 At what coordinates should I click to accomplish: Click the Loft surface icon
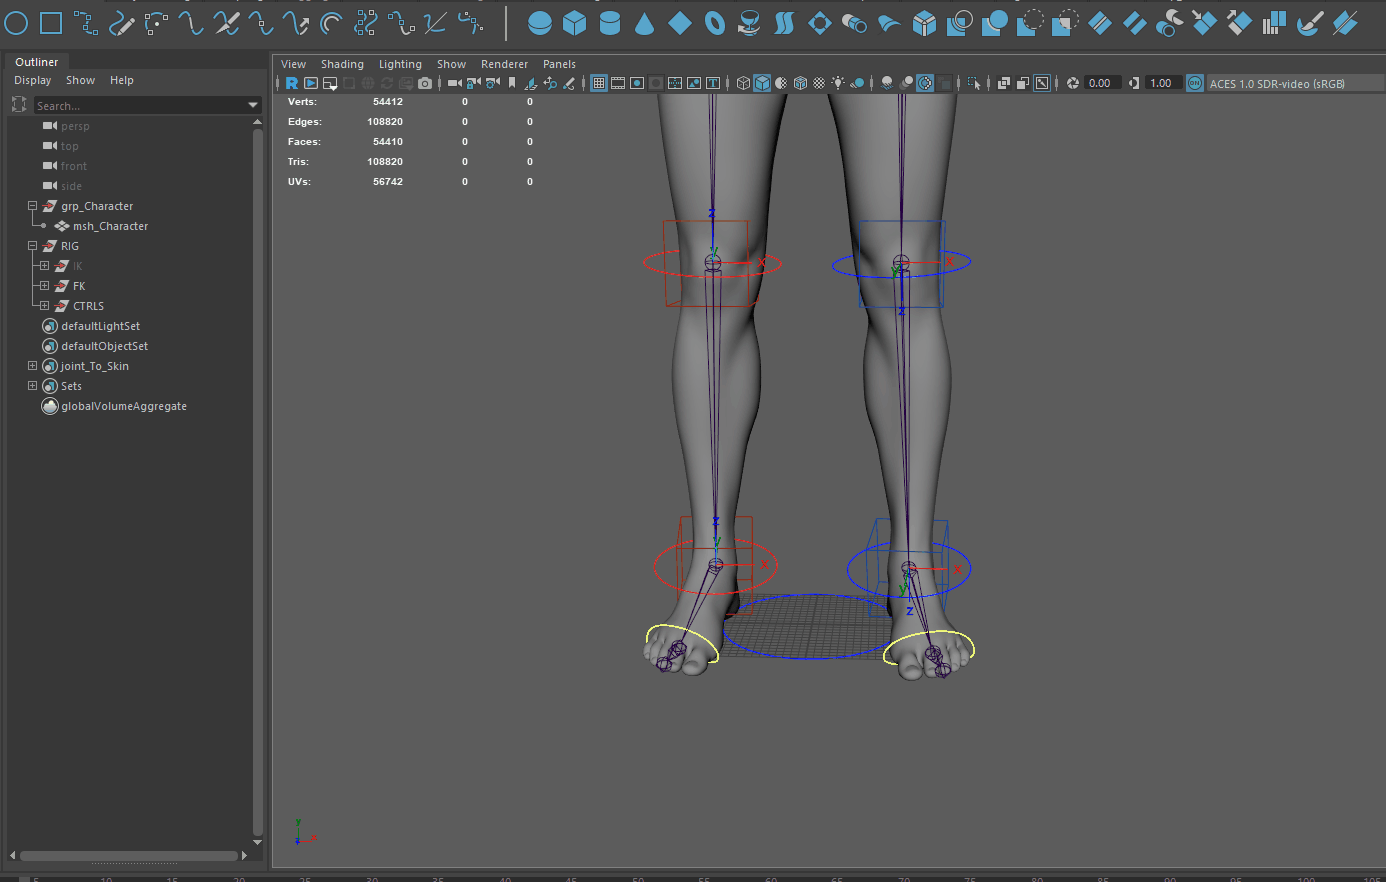coord(784,22)
